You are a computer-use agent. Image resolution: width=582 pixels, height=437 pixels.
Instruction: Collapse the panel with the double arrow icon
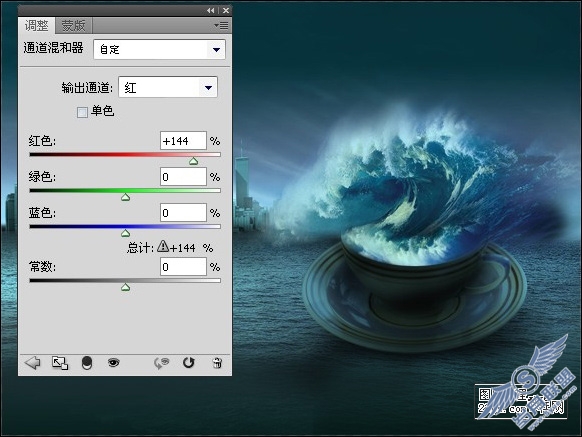(x=210, y=10)
